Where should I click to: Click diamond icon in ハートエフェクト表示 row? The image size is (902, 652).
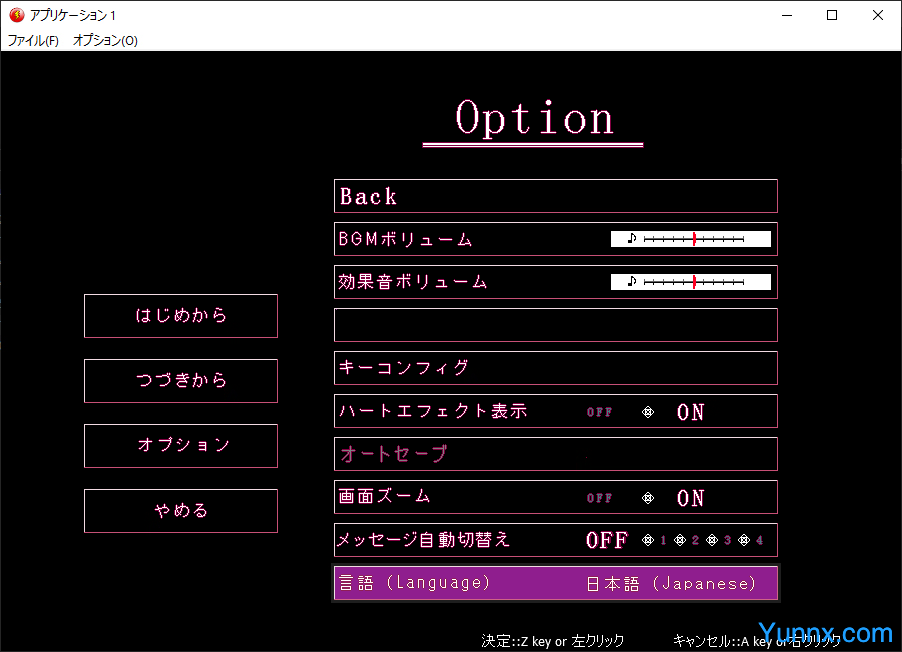(x=647, y=412)
